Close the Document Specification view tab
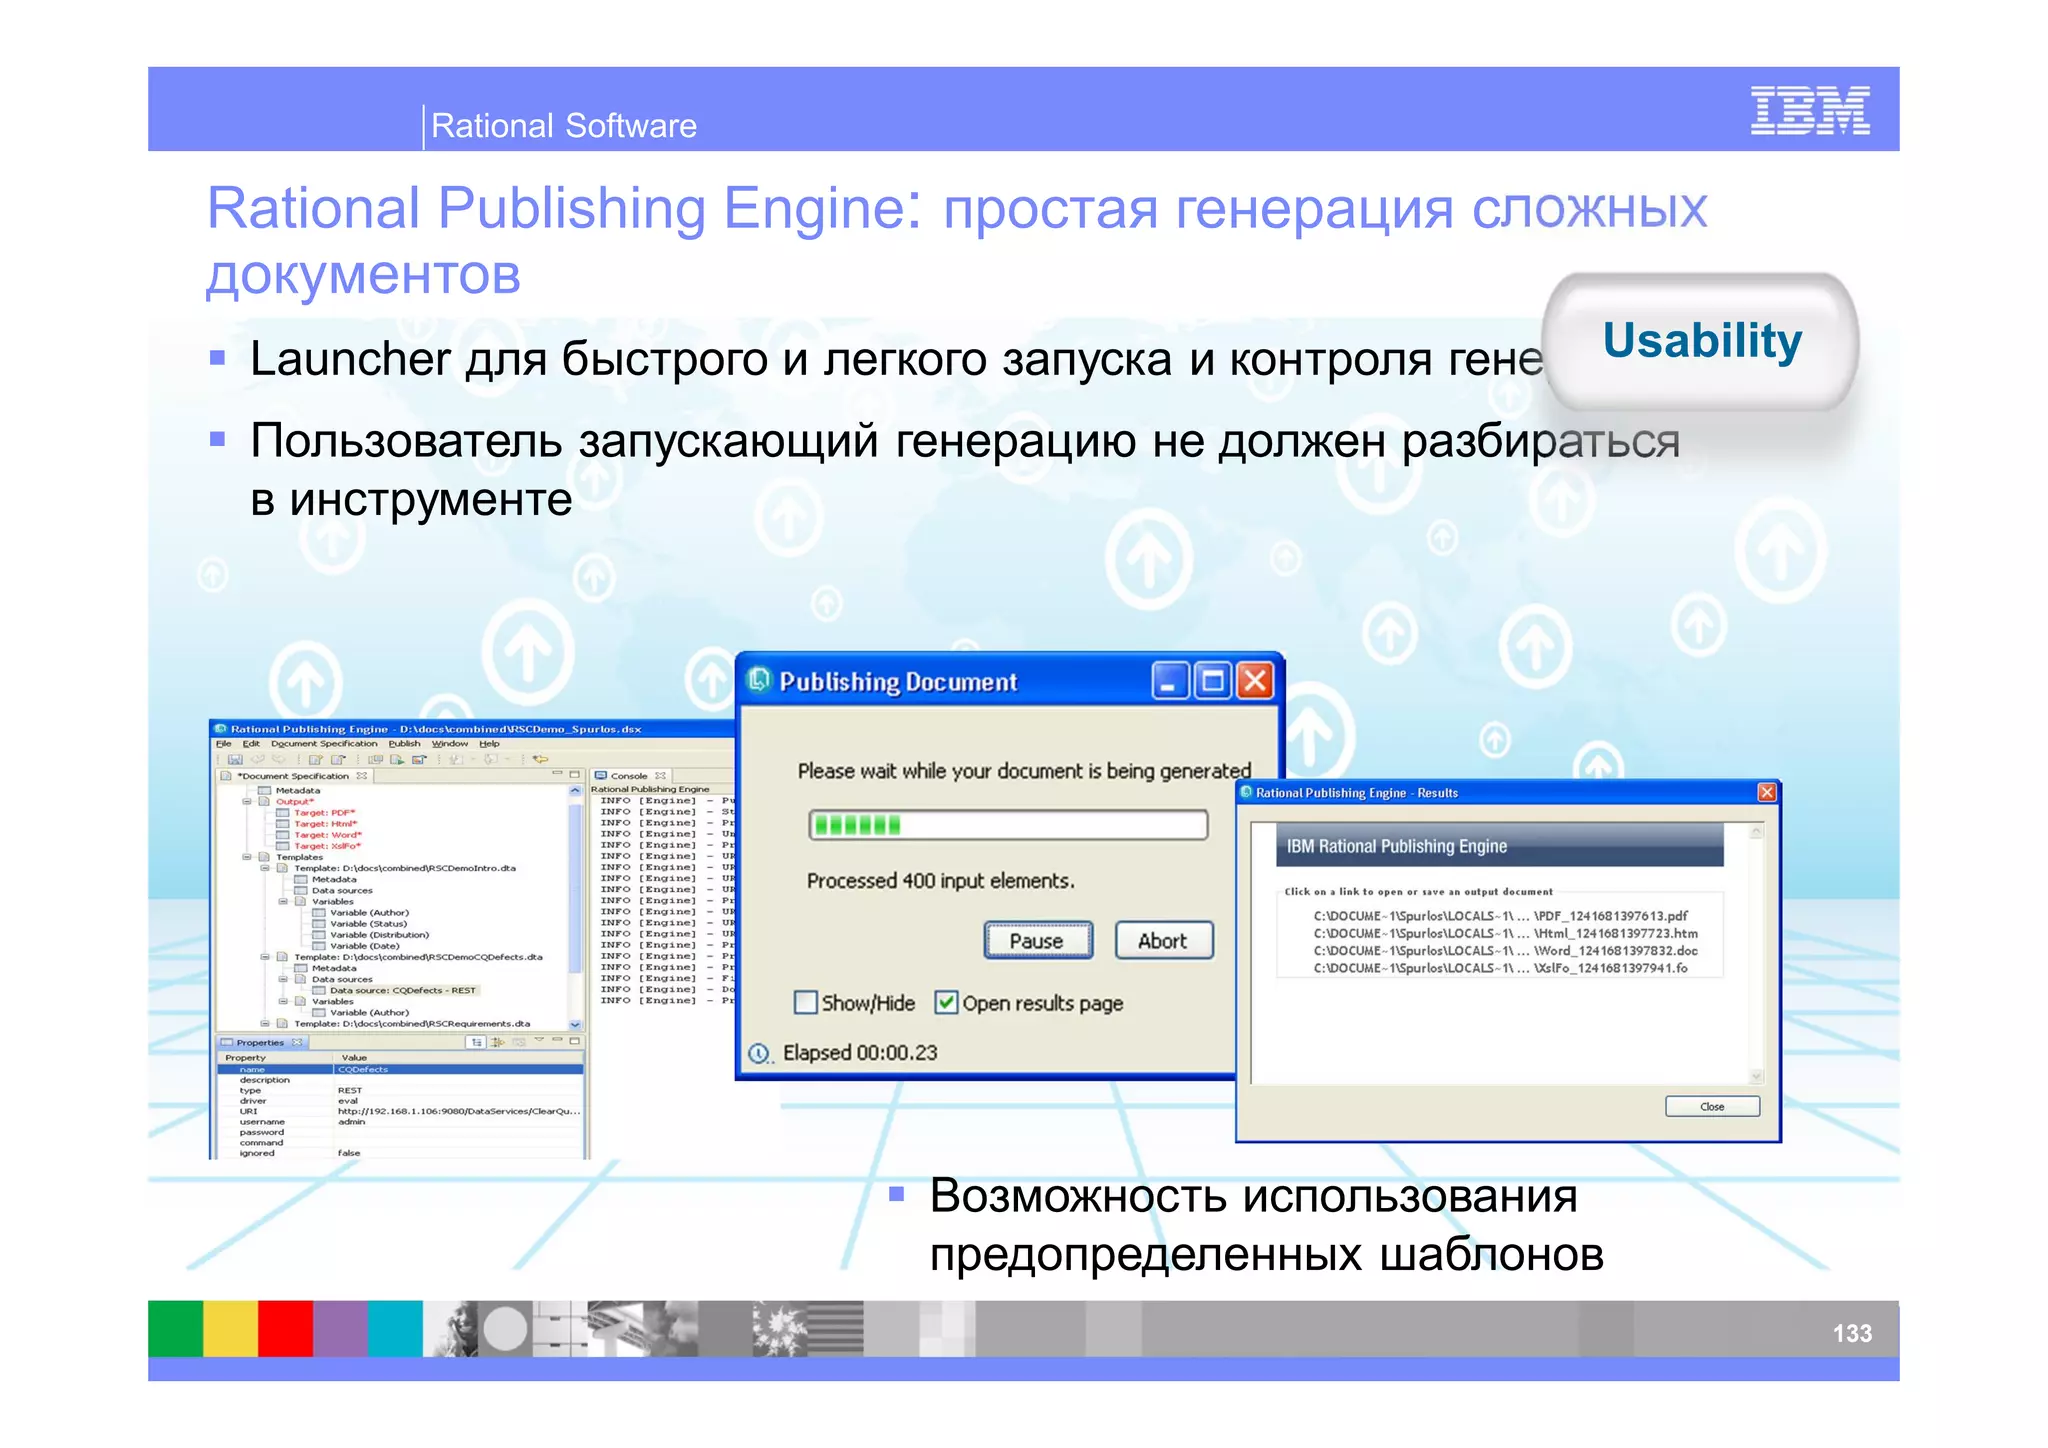 point(362,776)
